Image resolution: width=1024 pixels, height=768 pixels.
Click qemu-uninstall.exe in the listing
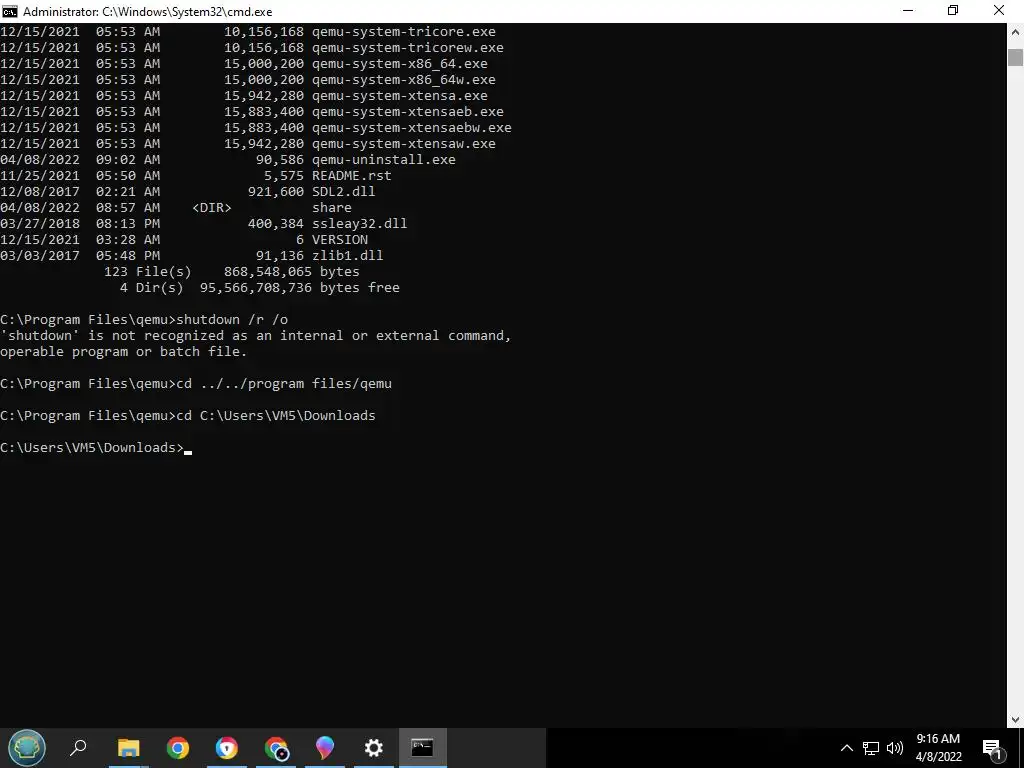tap(384, 159)
